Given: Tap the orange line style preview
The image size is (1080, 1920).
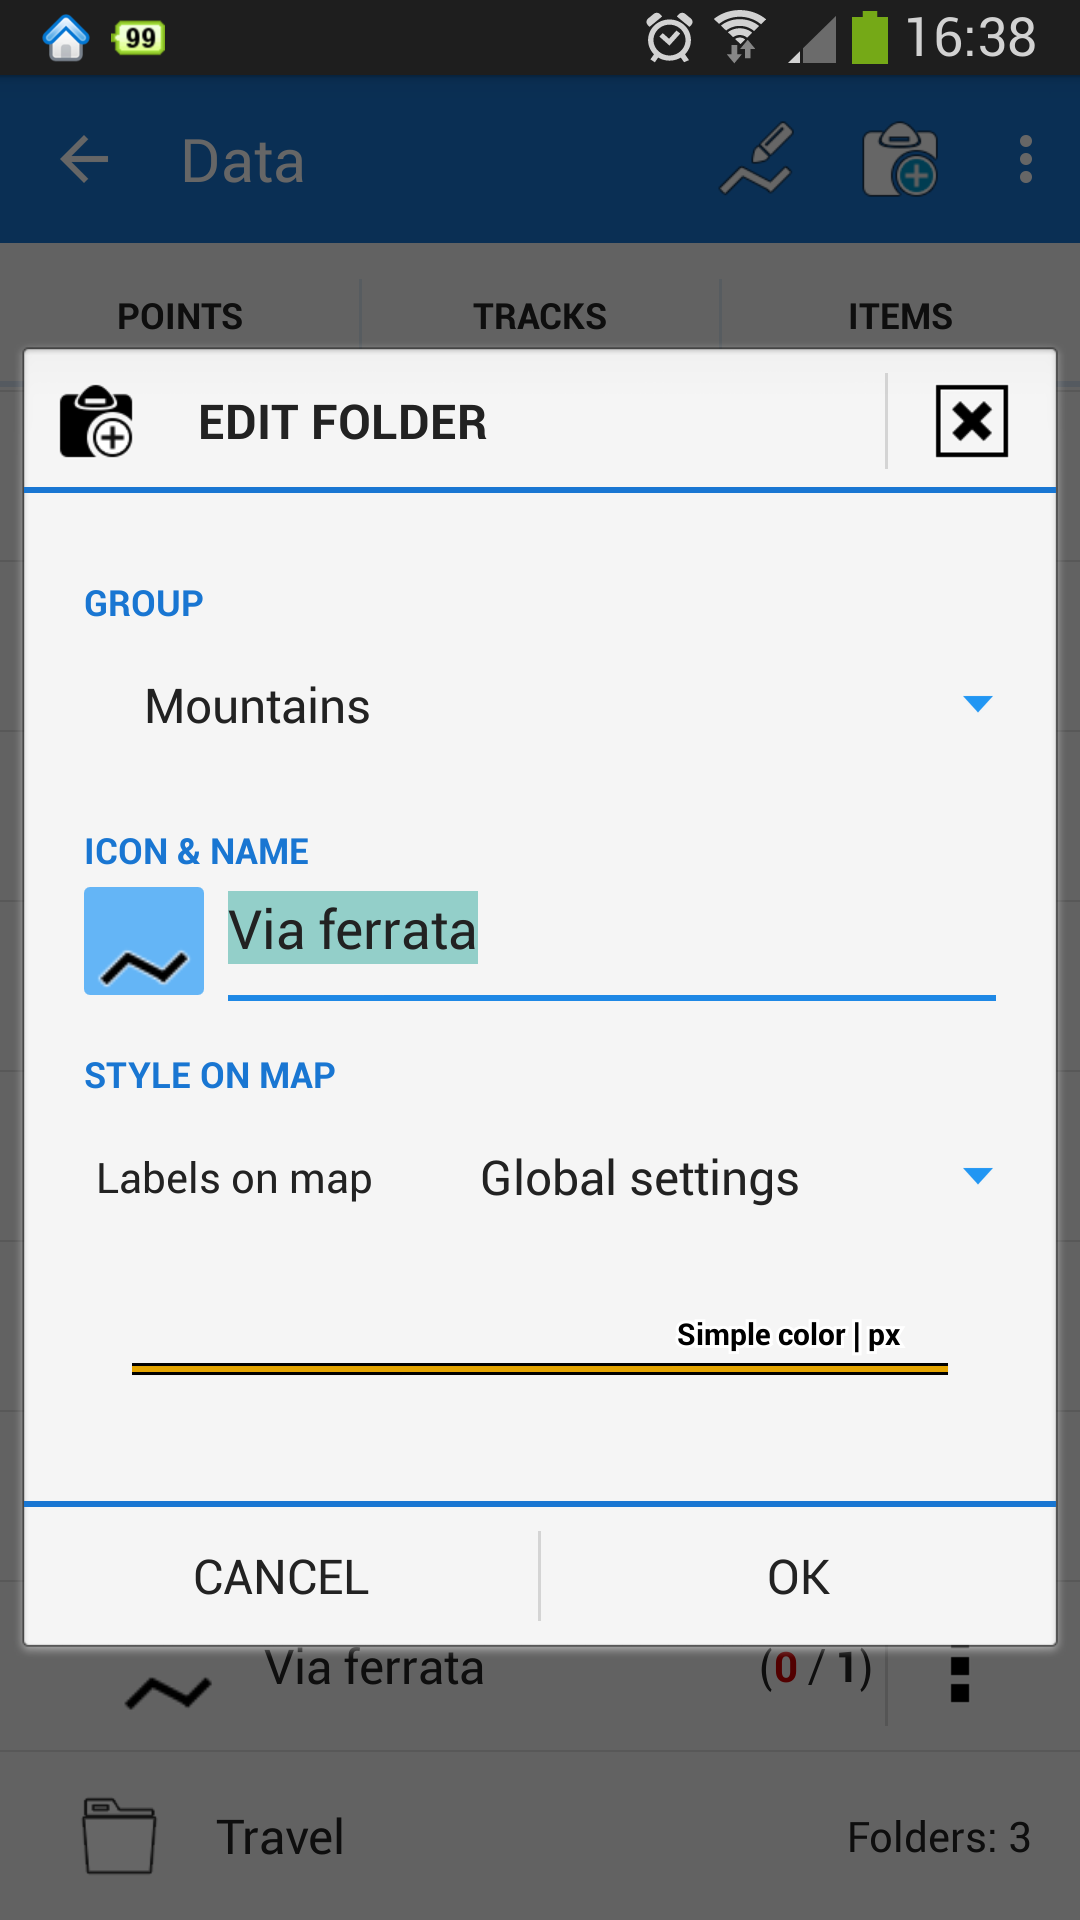Looking at the screenshot, I should (540, 1367).
